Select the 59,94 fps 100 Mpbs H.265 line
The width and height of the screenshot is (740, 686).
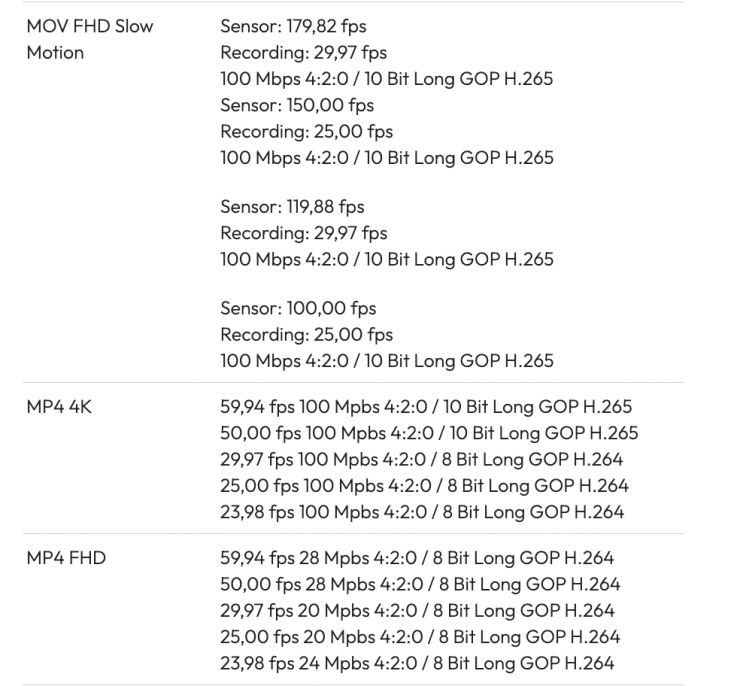pos(425,408)
